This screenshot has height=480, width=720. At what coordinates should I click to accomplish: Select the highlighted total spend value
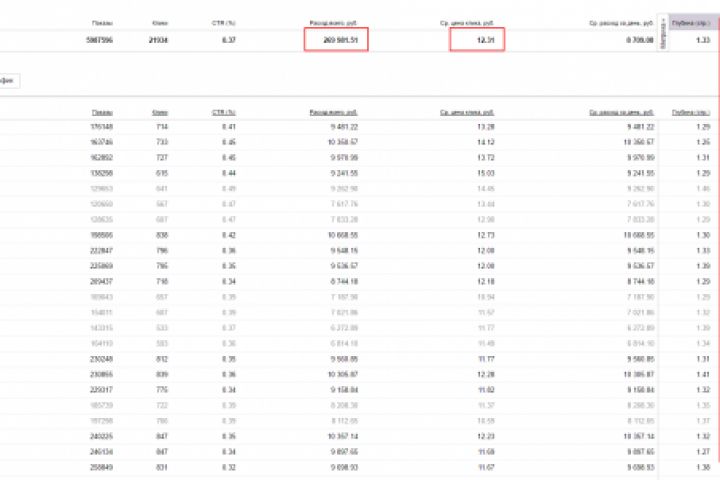(x=336, y=40)
